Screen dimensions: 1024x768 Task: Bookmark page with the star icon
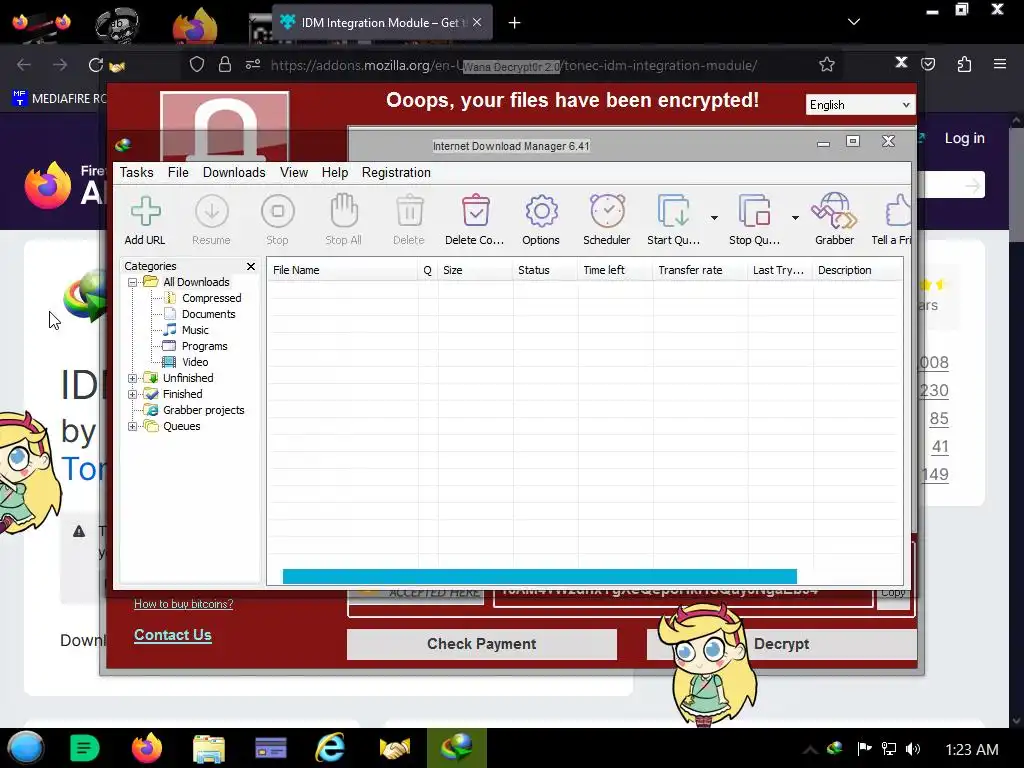click(827, 65)
